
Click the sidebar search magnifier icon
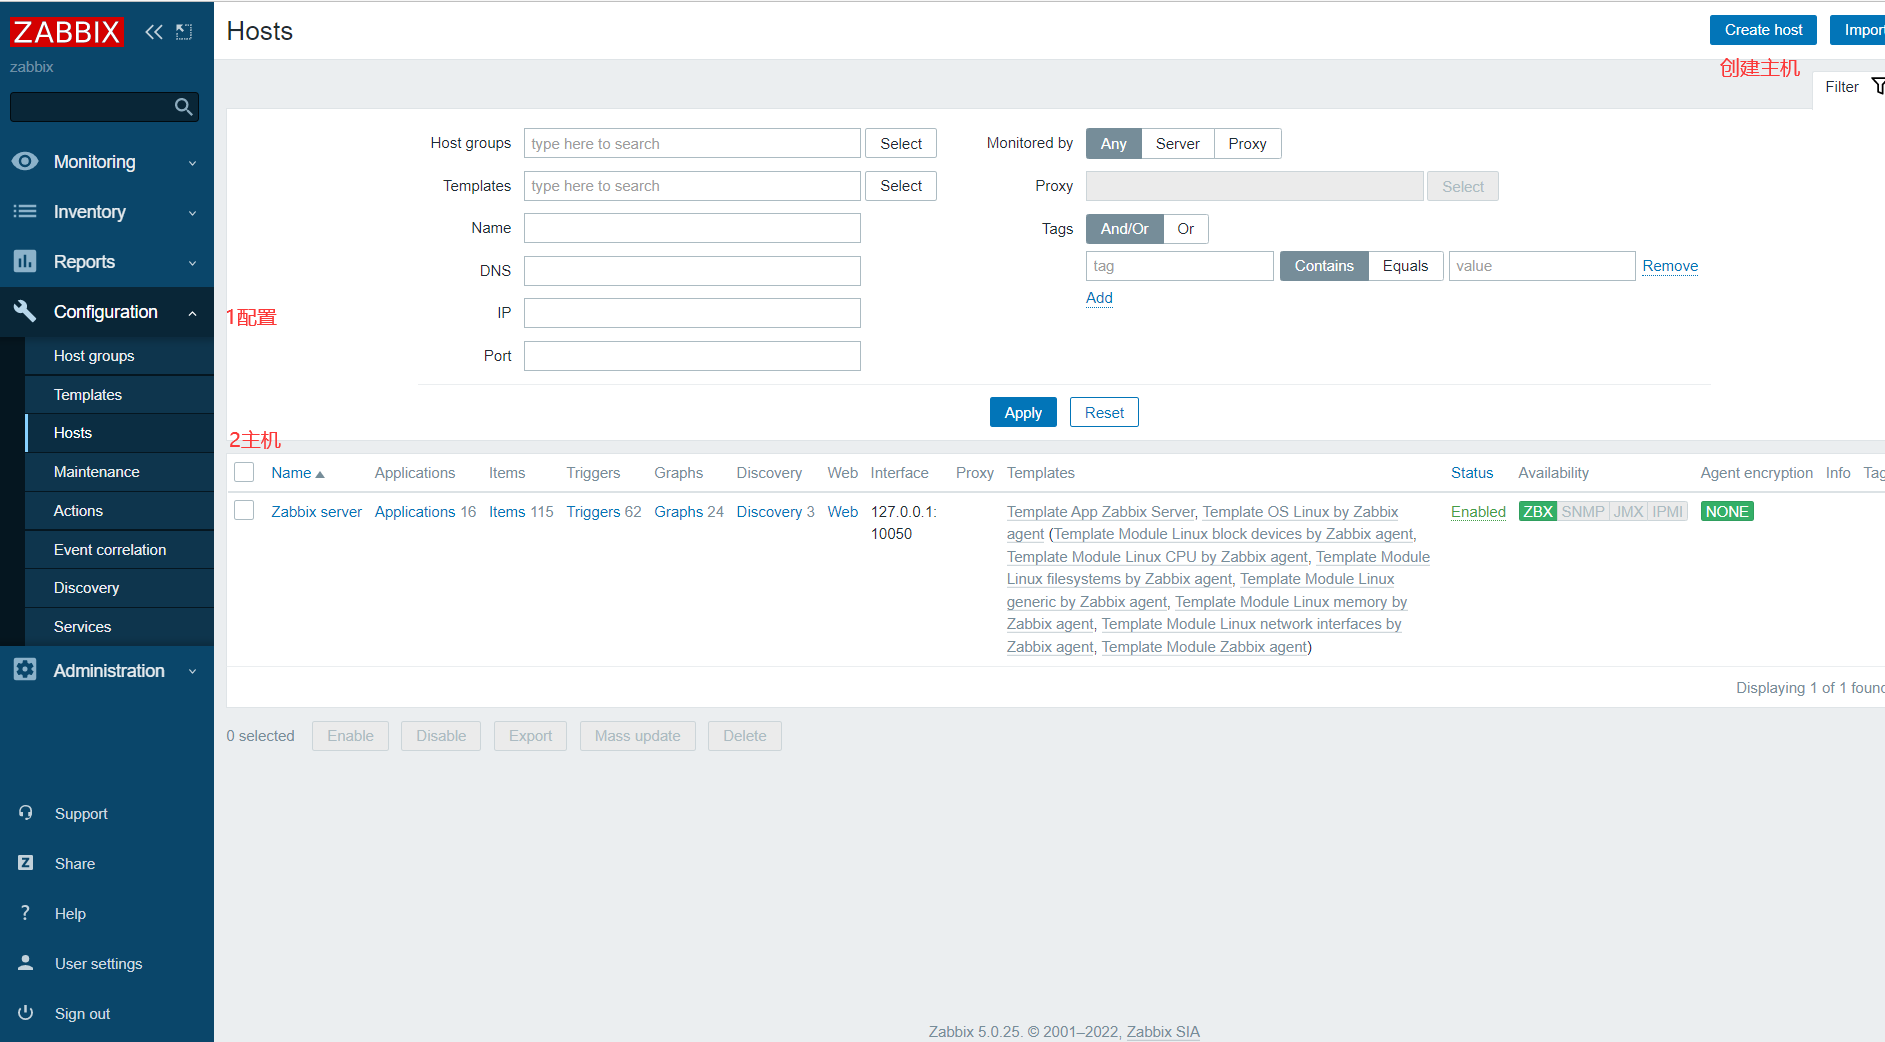(183, 107)
